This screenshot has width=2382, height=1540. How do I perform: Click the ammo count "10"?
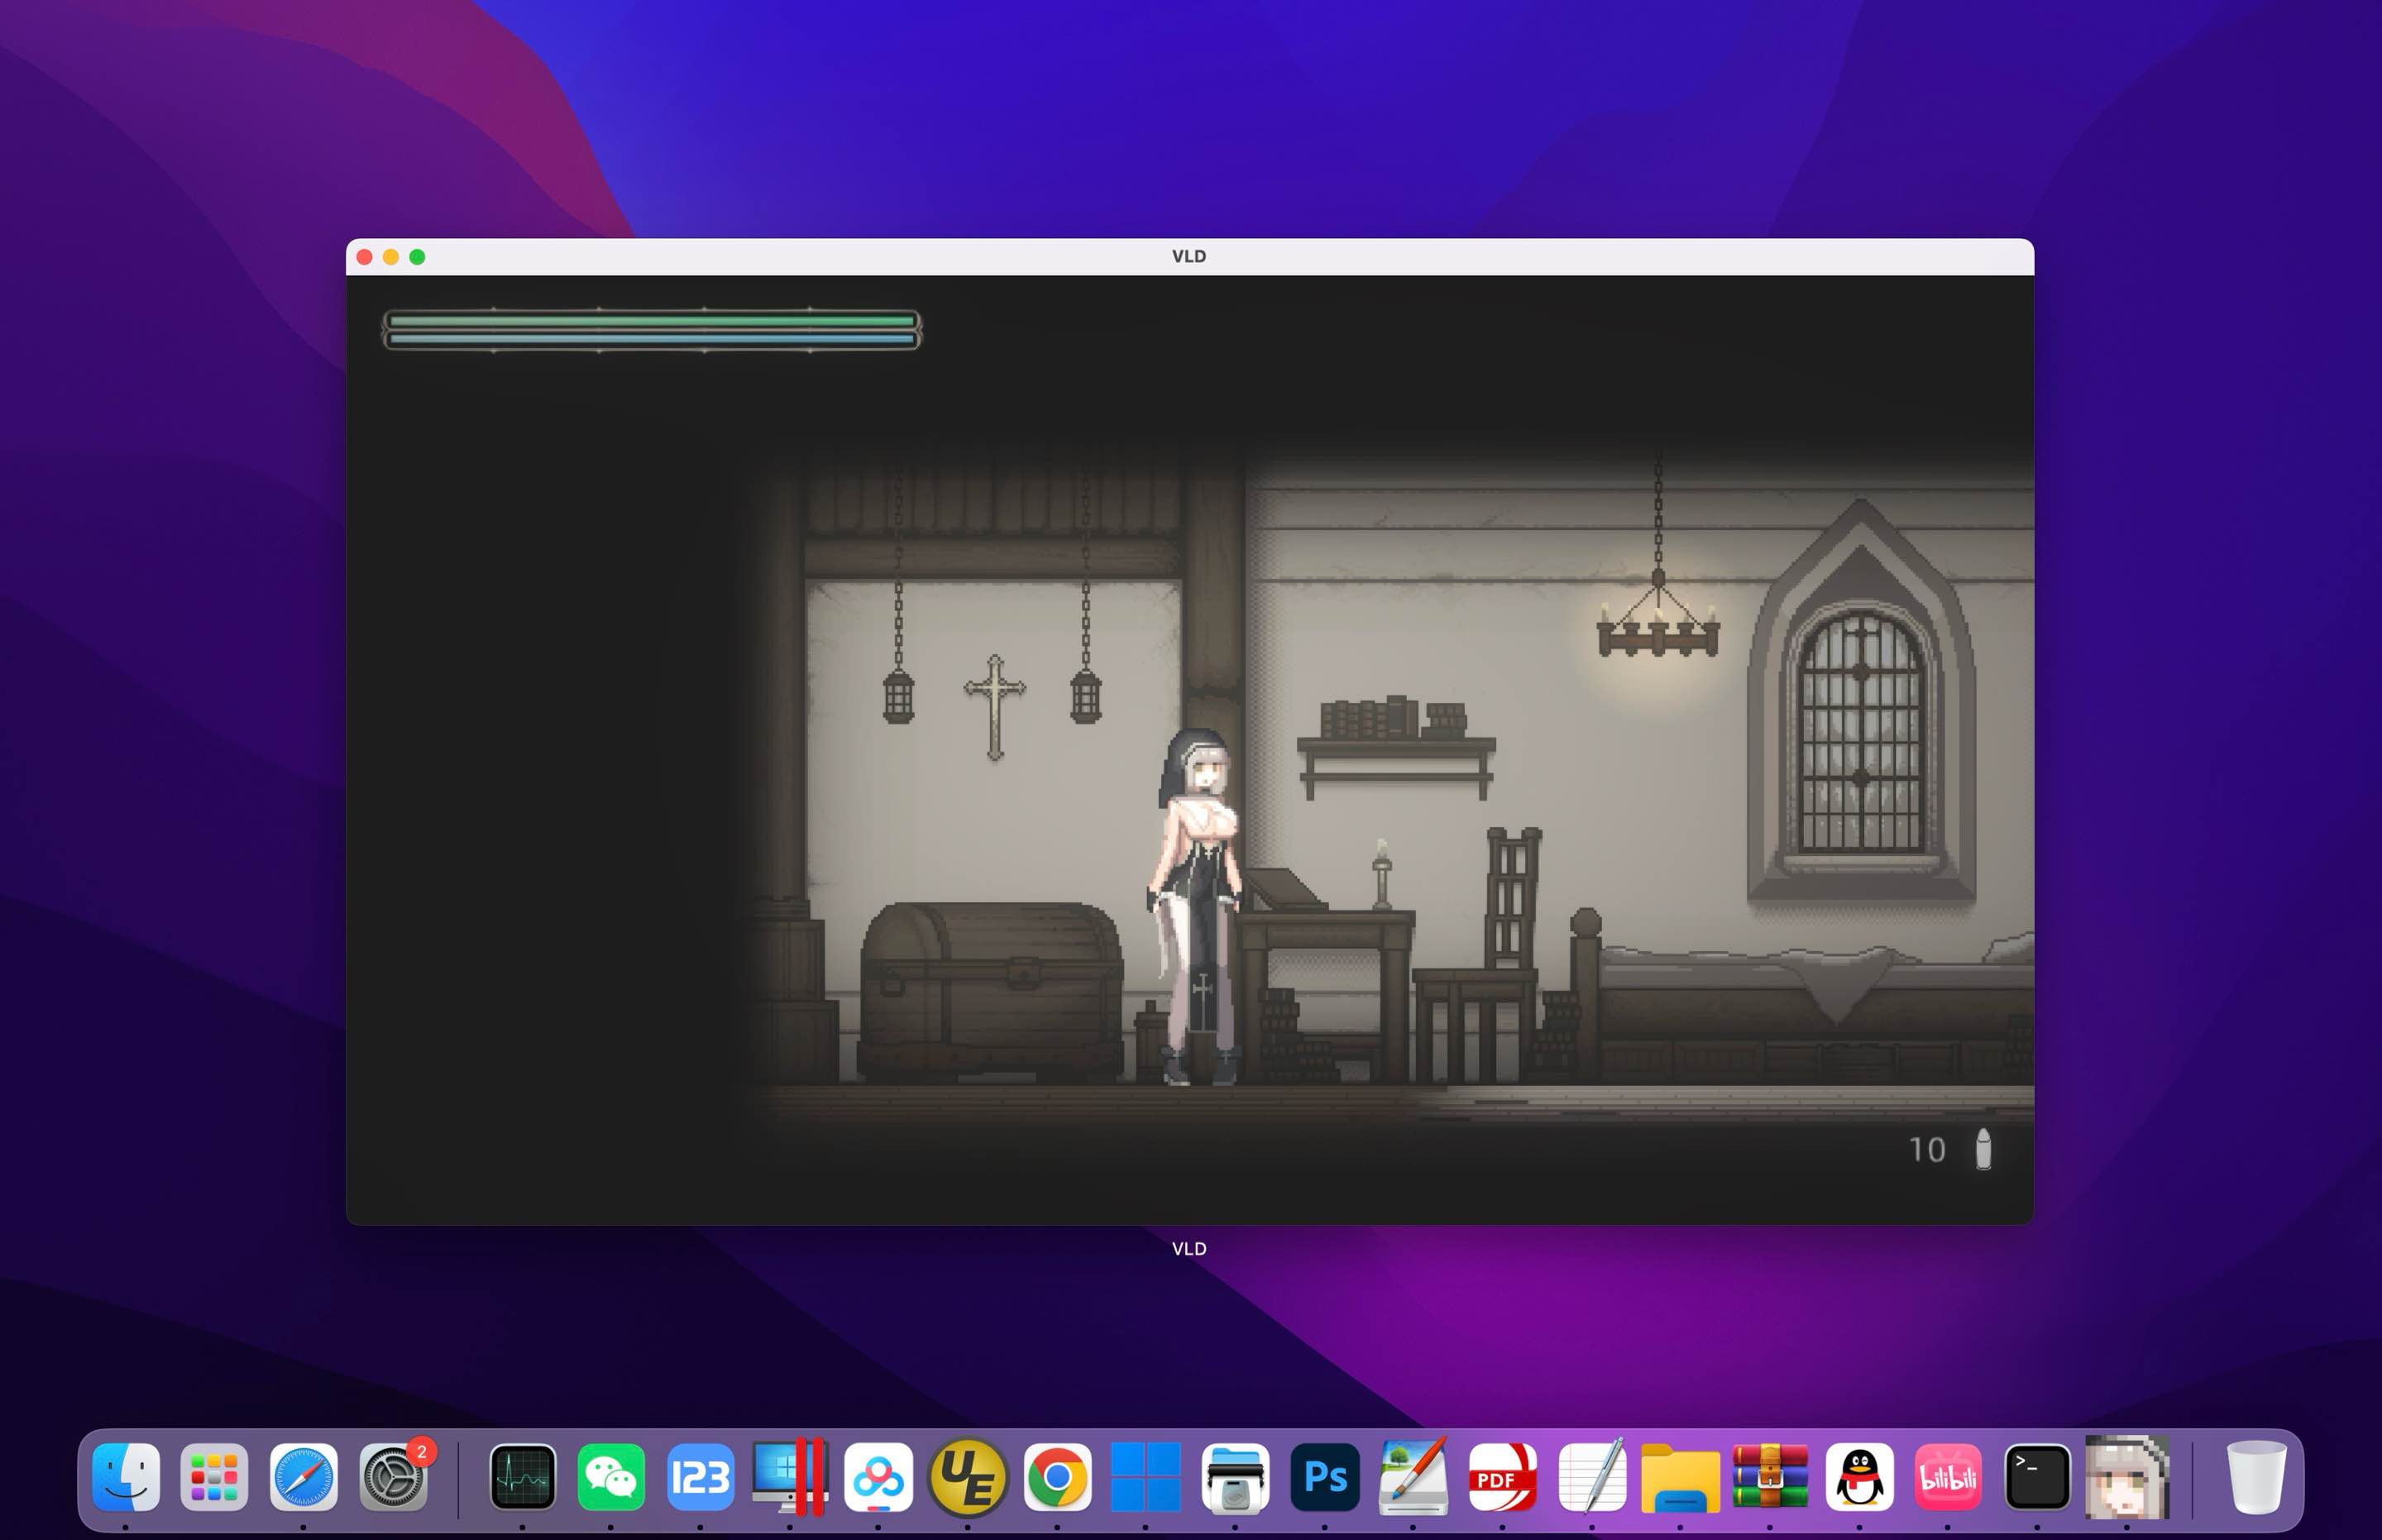point(1927,1150)
